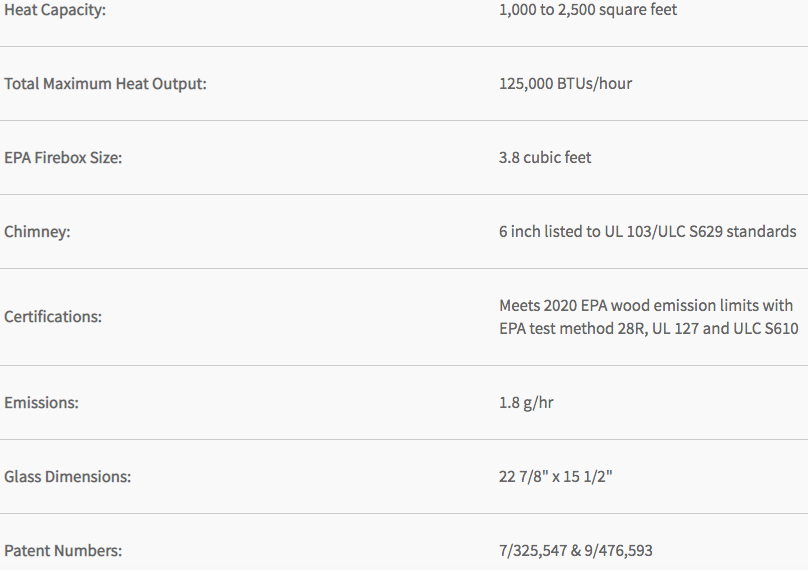Viewport: 808px width, 570px height.
Task: Click the EPA Firebox Size label
Action: [63, 157]
